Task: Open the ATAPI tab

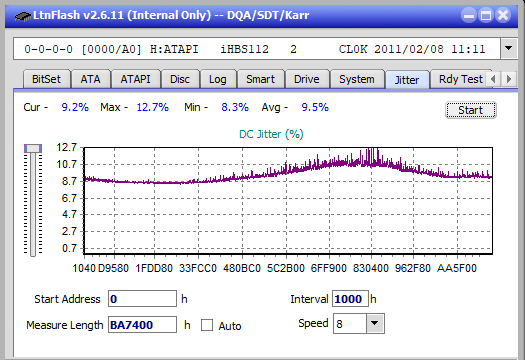Action: tap(135, 79)
